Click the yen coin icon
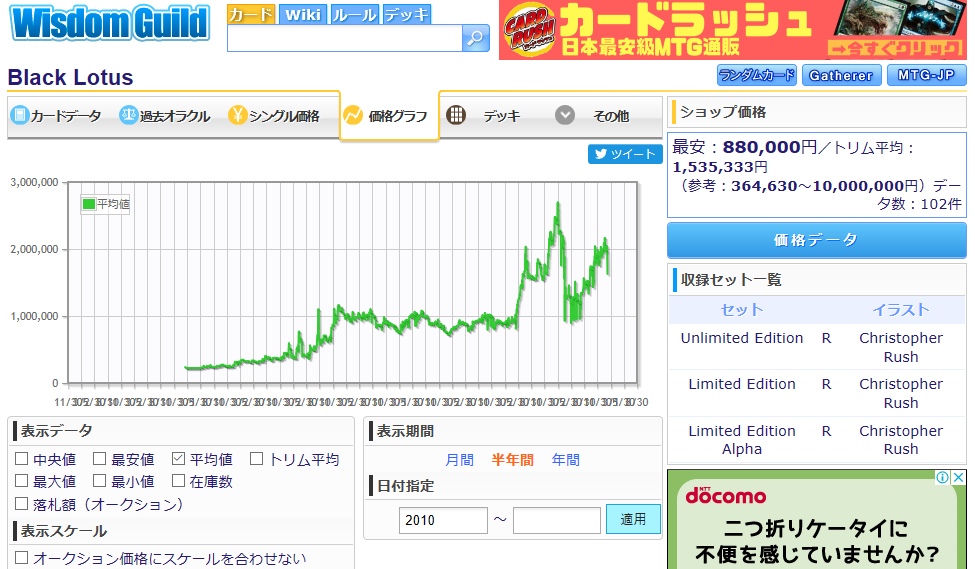This screenshot has height=569, width=975. (237, 115)
